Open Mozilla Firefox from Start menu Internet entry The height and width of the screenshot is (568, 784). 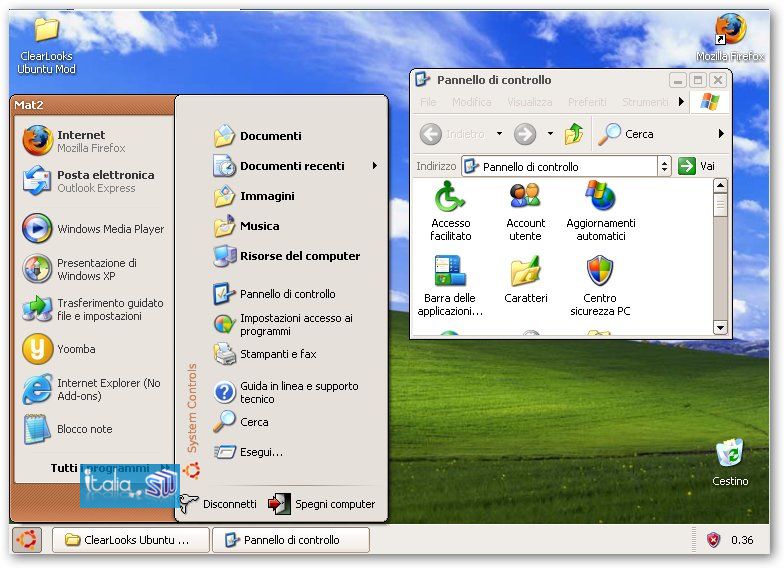pos(93,141)
